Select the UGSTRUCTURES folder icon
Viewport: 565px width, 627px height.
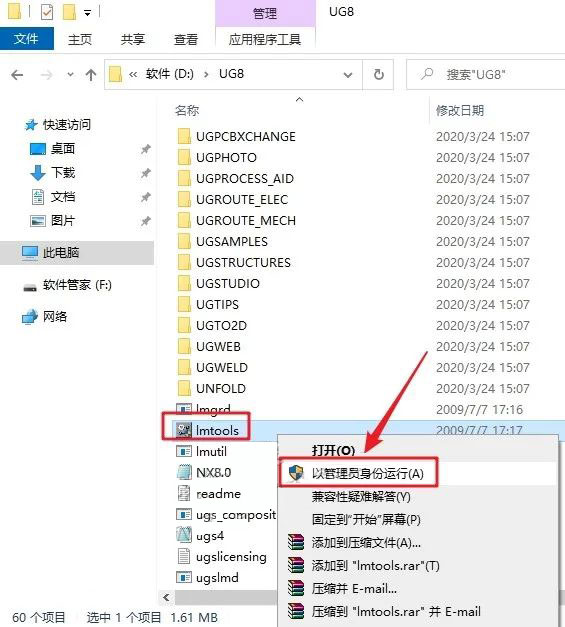coord(184,262)
